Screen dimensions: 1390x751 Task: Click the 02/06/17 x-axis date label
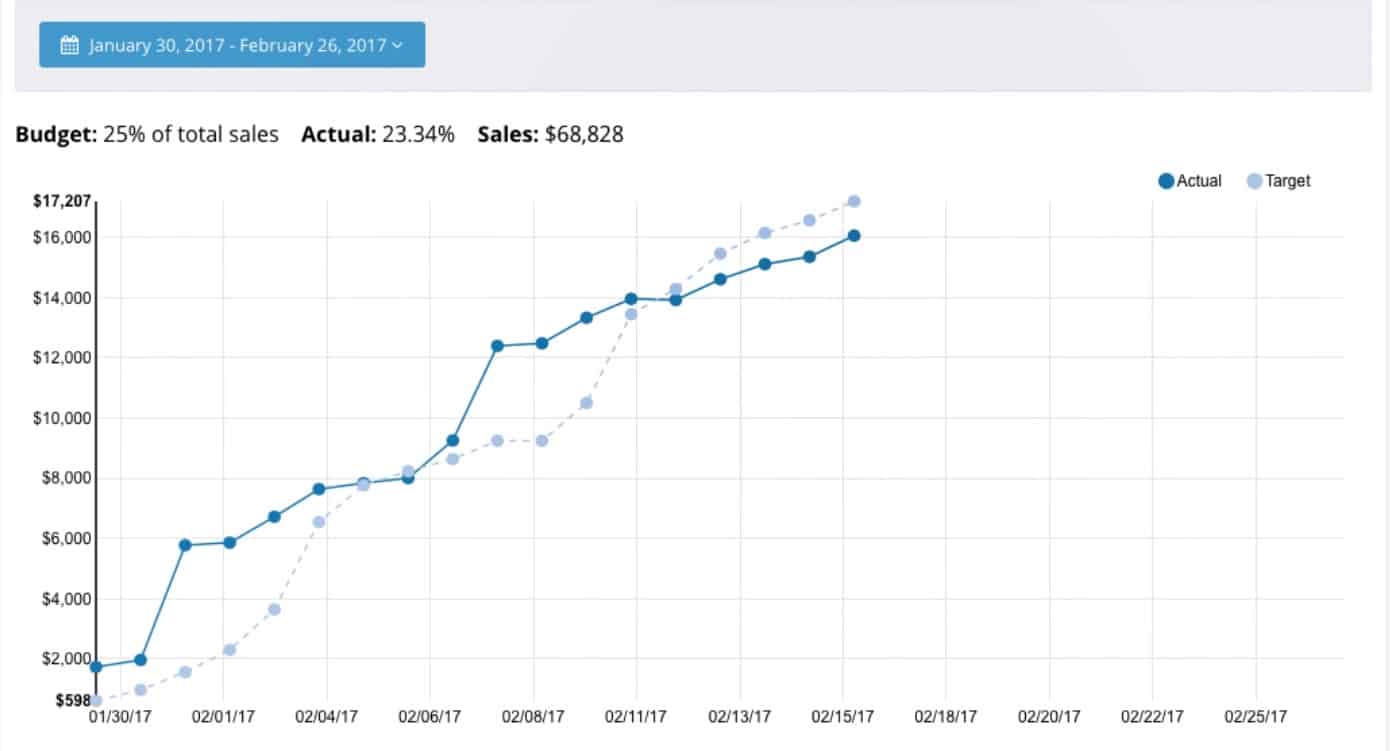pos(430,717)
